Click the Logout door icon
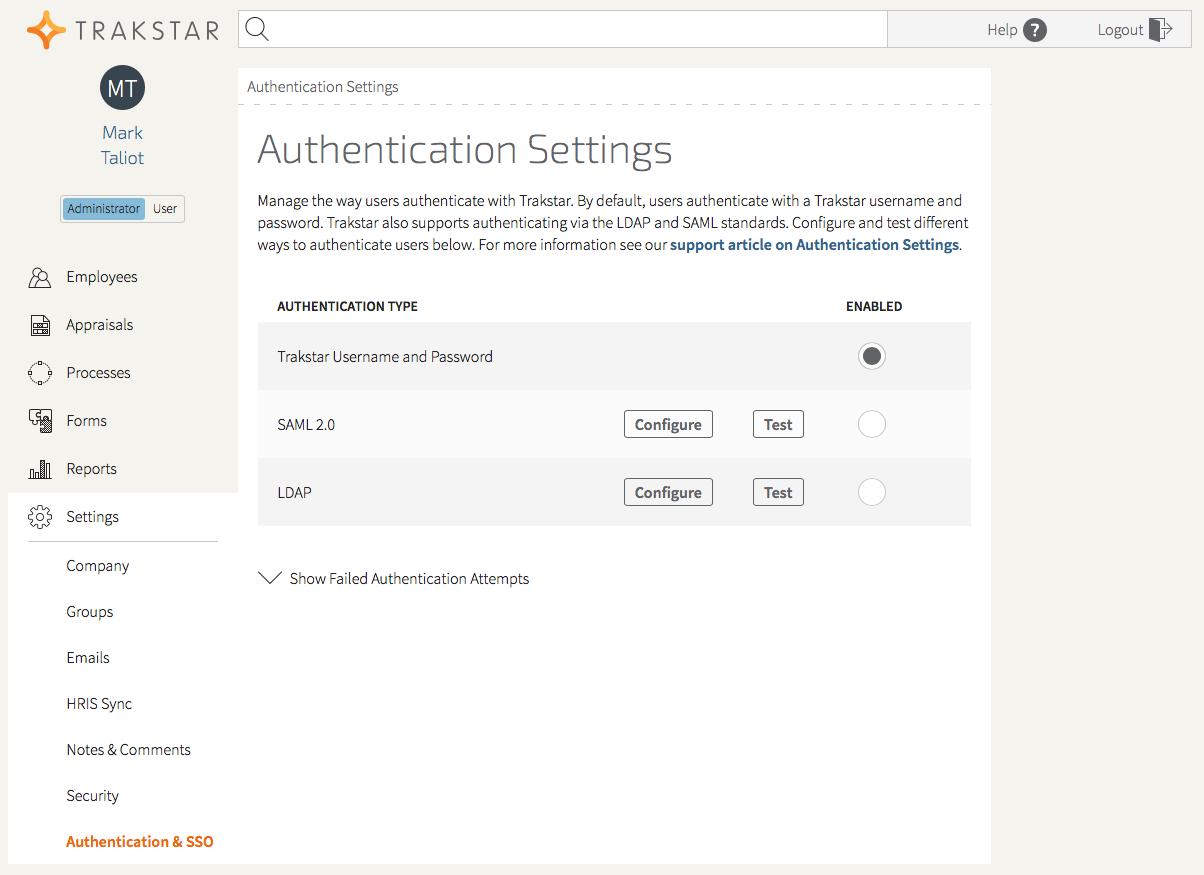Viewport: 1204px width, 875px height. (x=1160, y=29)
